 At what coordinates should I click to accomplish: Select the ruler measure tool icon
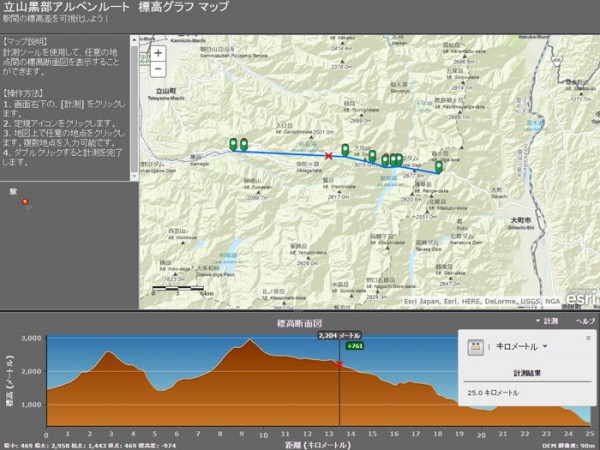[x=476, y=347]
